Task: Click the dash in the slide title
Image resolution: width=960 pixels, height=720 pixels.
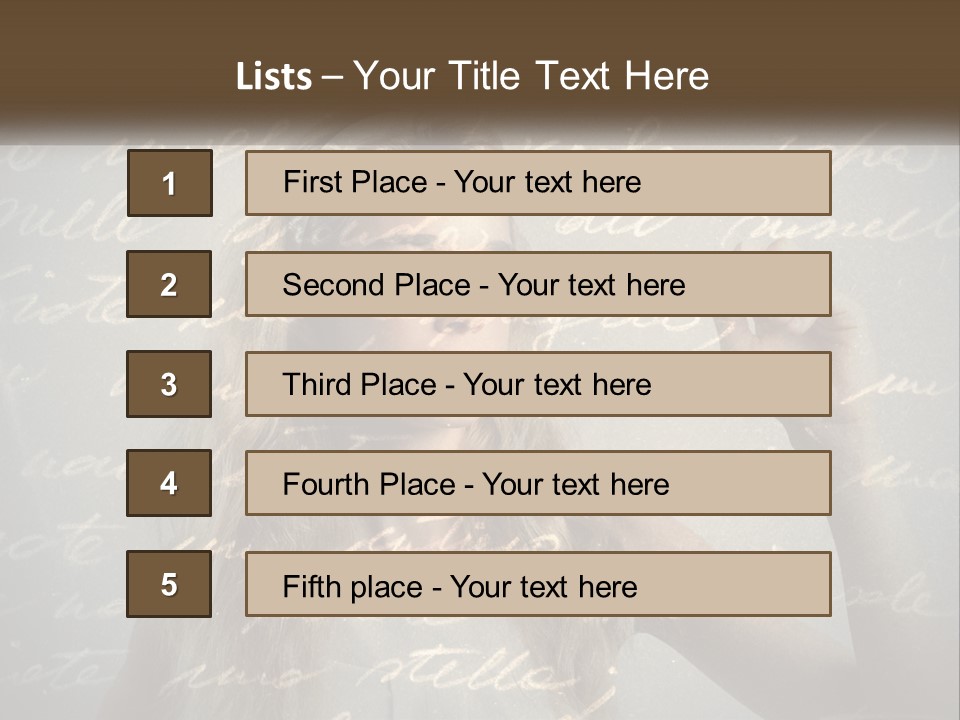Action: 332,77
